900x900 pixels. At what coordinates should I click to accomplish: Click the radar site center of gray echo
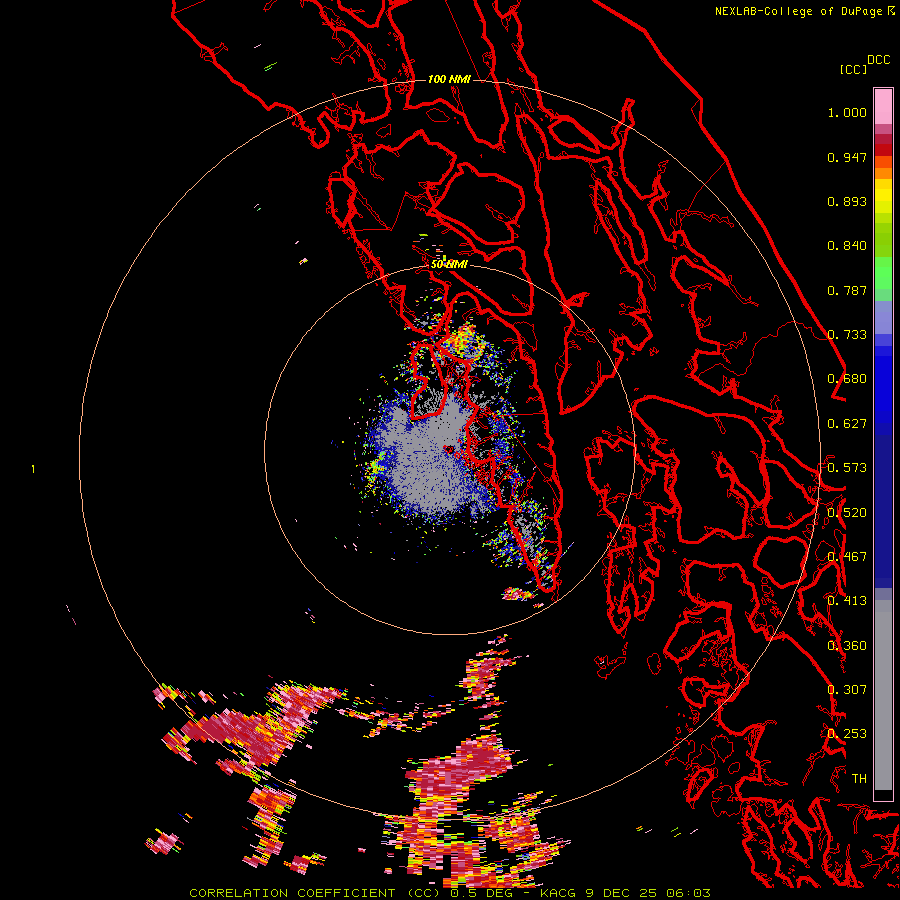(x=449, y=449)
